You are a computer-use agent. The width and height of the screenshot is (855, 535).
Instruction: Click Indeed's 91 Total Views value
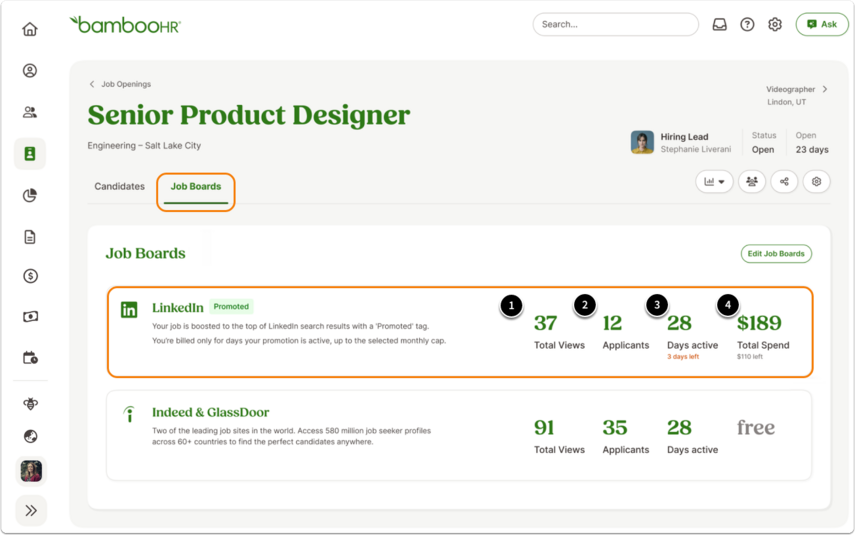544,428
